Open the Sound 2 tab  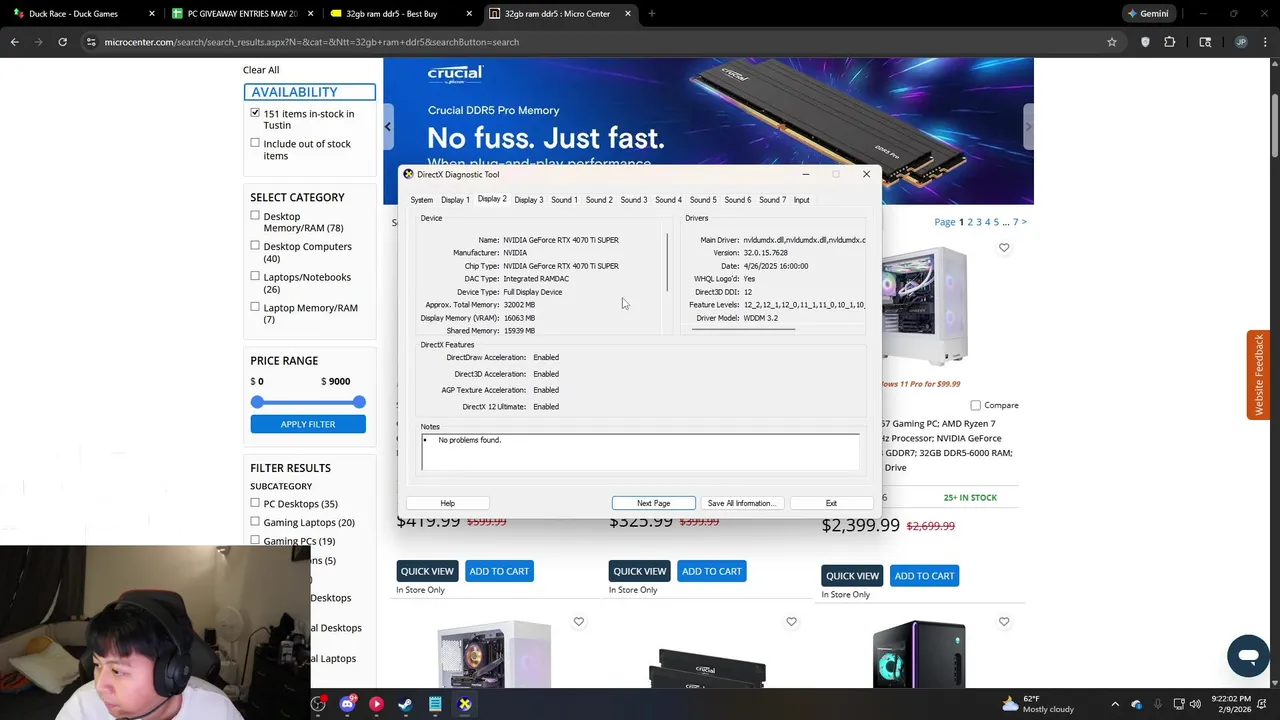coord(599,200)
